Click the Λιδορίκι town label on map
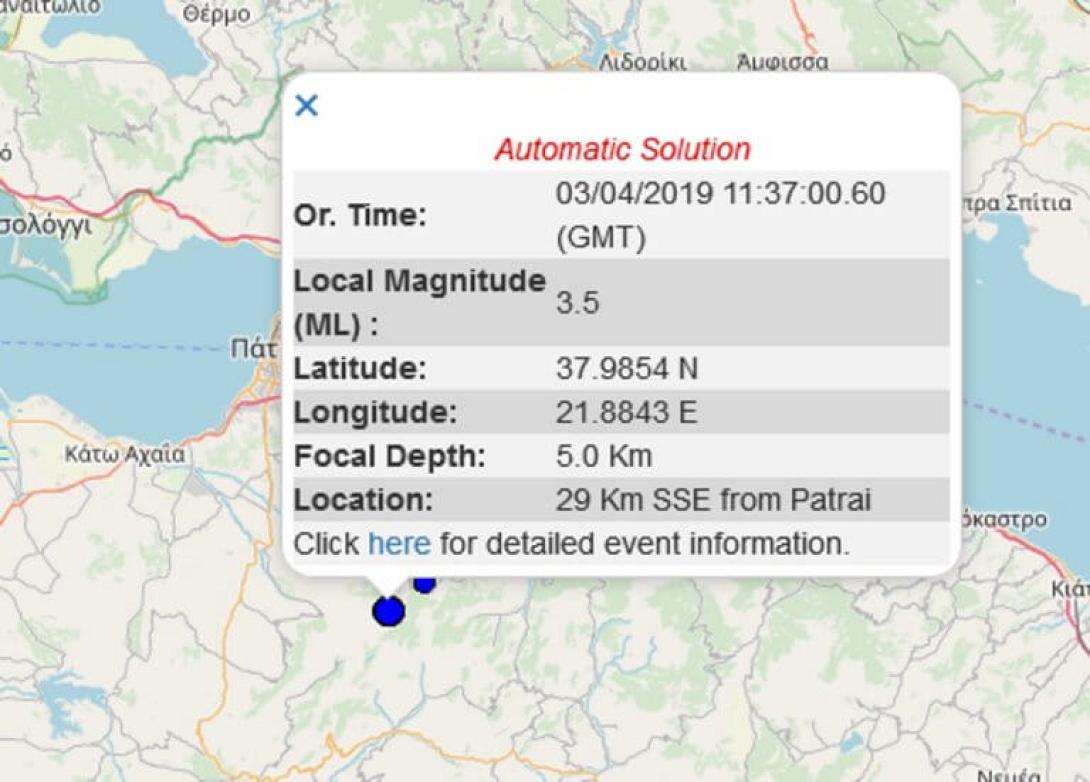Viewport: 1090px width, 782px height. 642,62
